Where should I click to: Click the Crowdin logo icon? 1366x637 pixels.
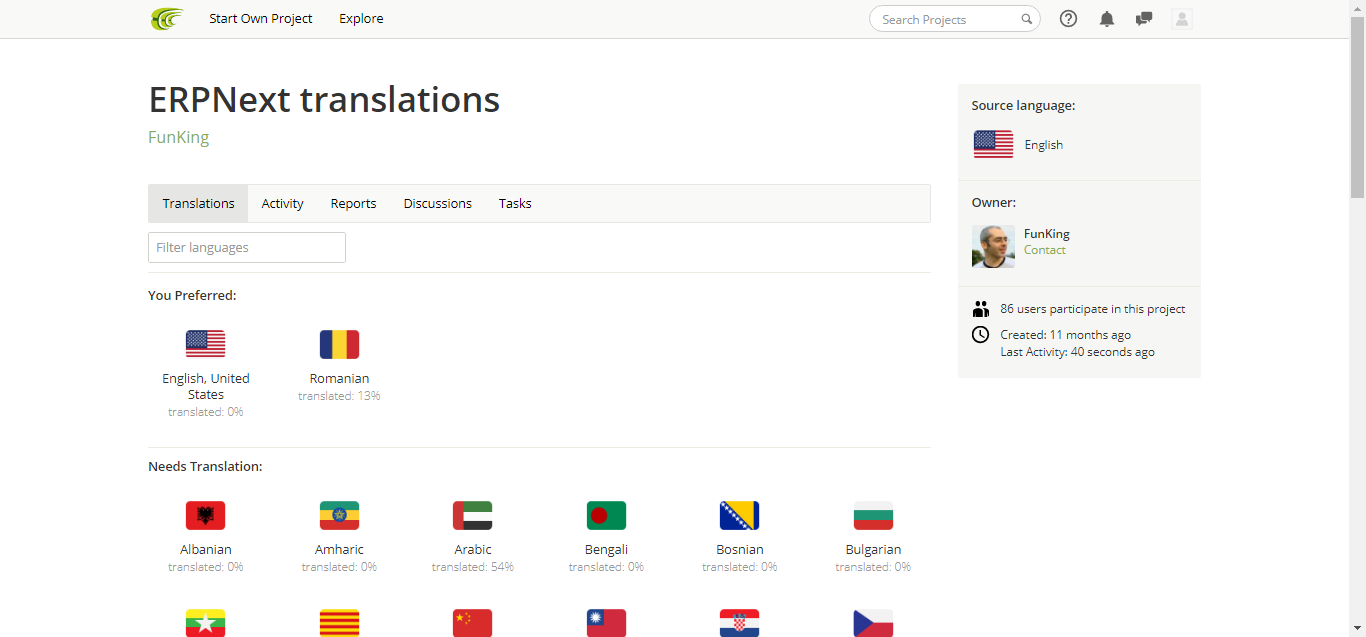(x=167, y=19)
